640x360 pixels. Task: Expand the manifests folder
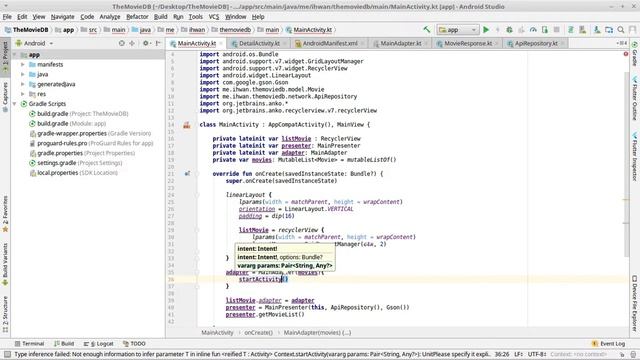(x=23, y=64)
